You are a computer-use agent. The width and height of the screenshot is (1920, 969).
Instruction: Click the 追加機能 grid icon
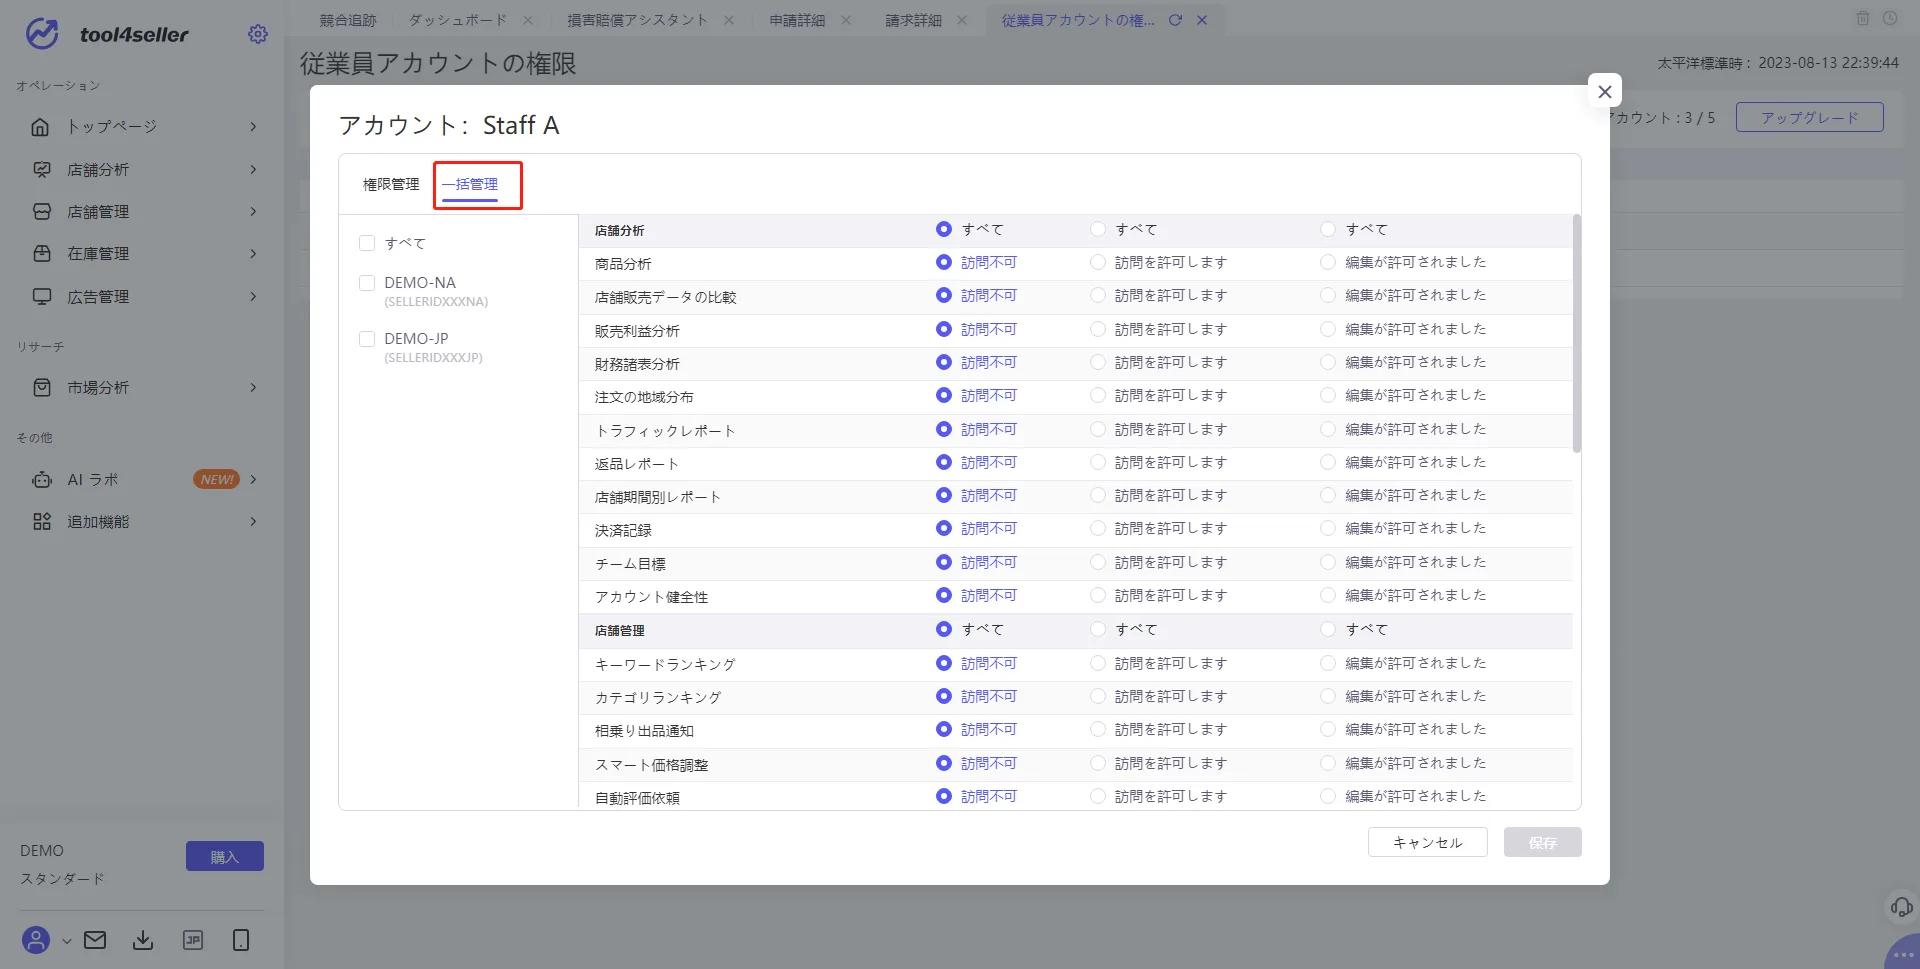pyautogui.click(x=41, y=522)
